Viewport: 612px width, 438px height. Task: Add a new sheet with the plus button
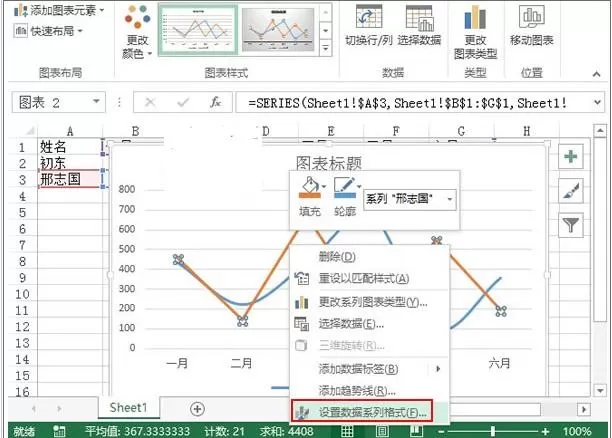[197, 409]
